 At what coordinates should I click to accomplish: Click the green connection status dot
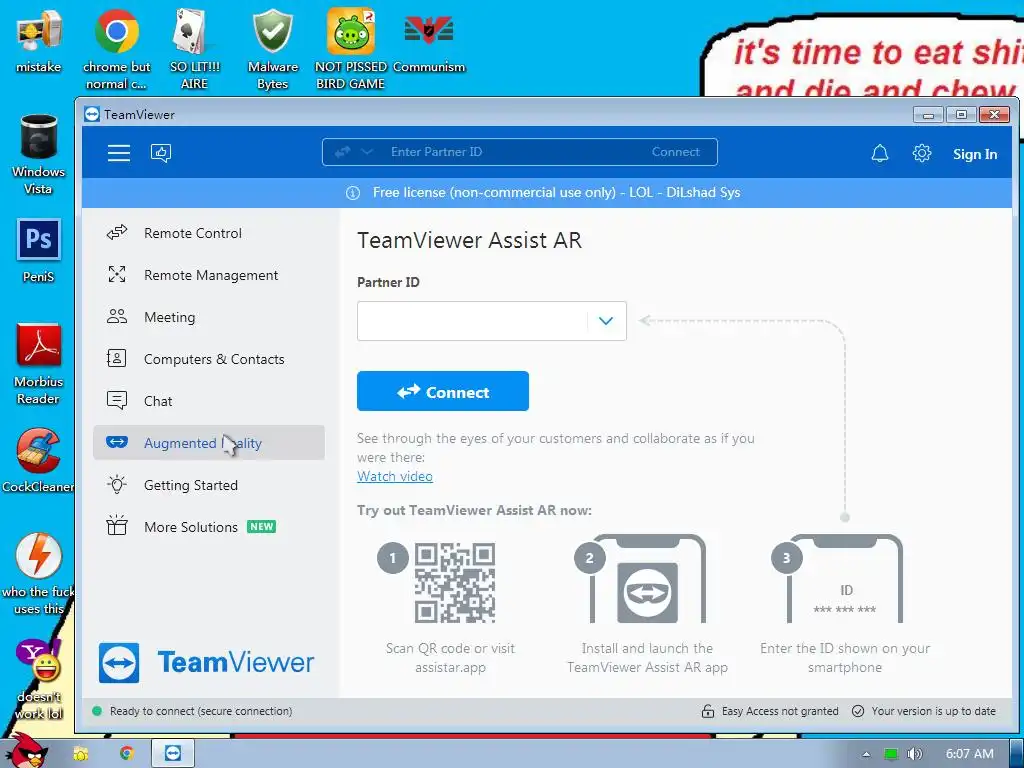(x=97, y=711)
